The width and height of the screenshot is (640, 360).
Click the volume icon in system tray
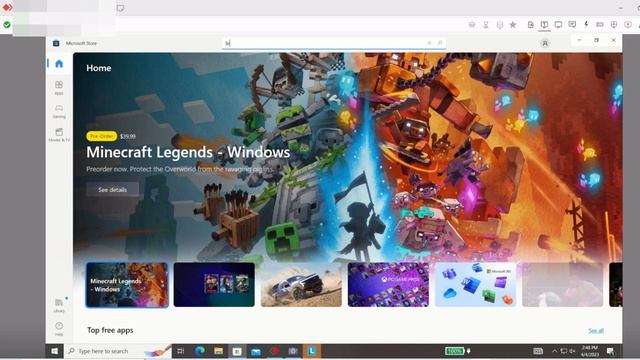pos(573,351)
